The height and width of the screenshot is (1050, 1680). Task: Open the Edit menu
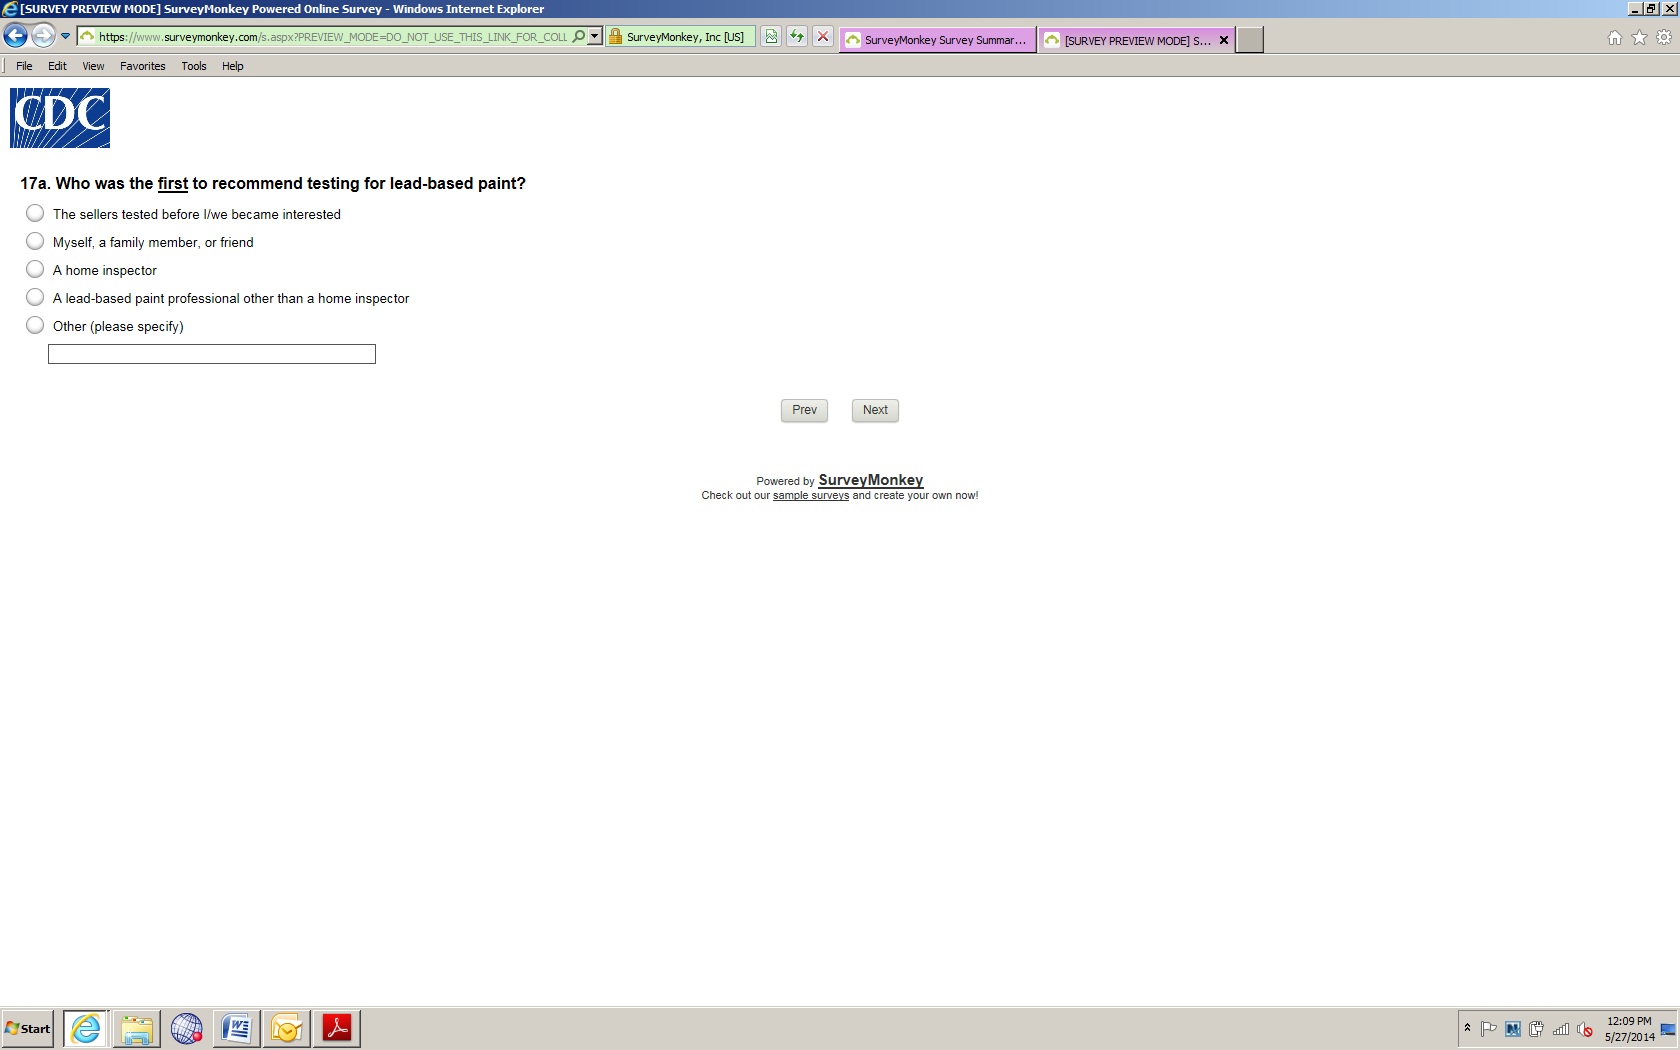tap(57, 66)
